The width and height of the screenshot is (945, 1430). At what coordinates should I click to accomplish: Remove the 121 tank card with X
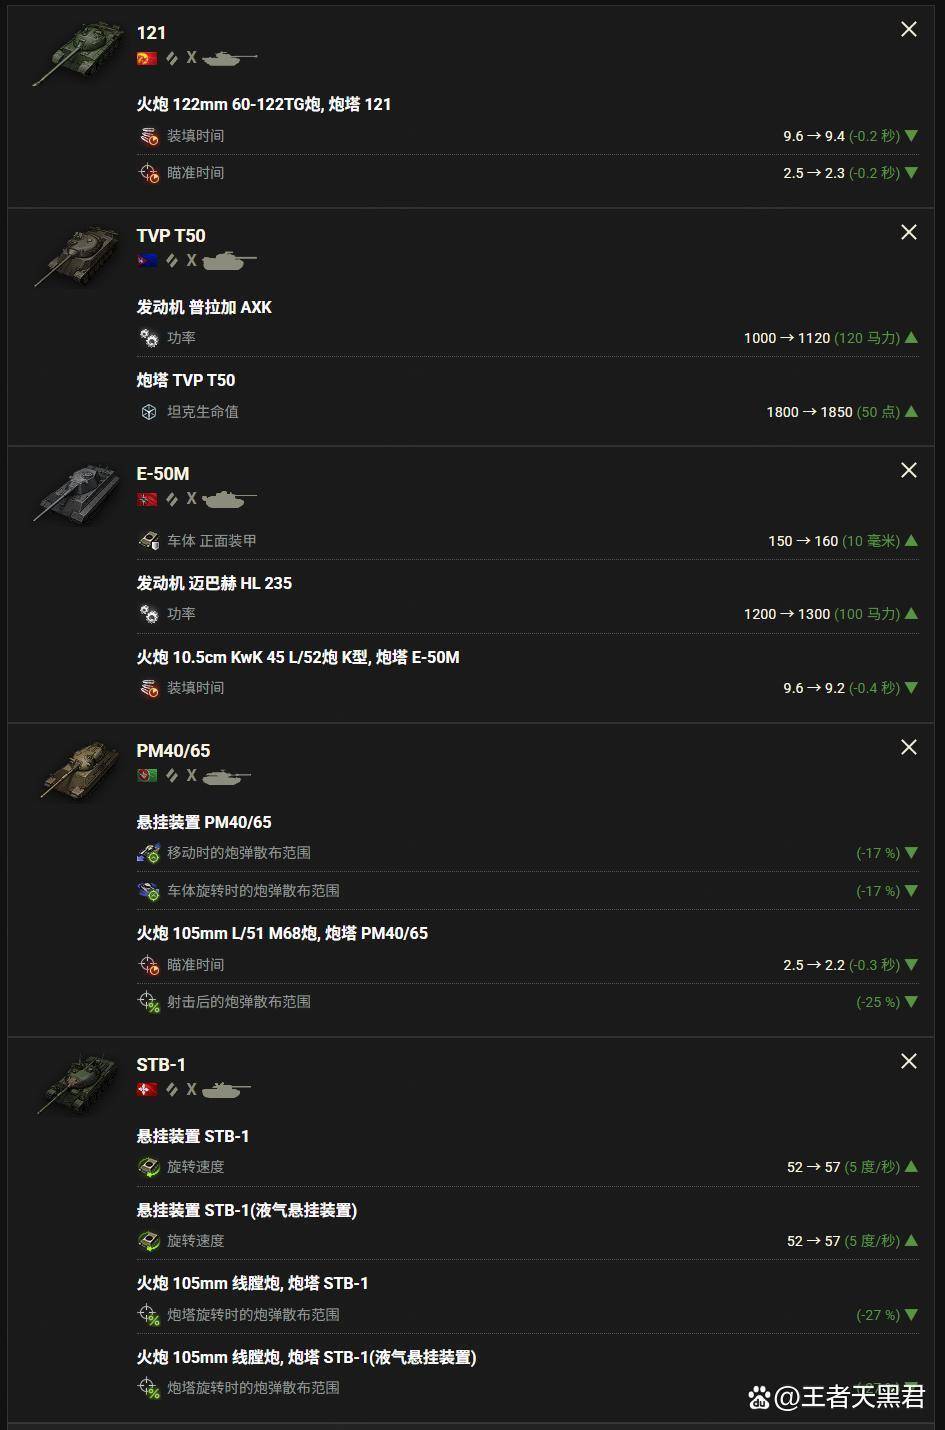909,30
